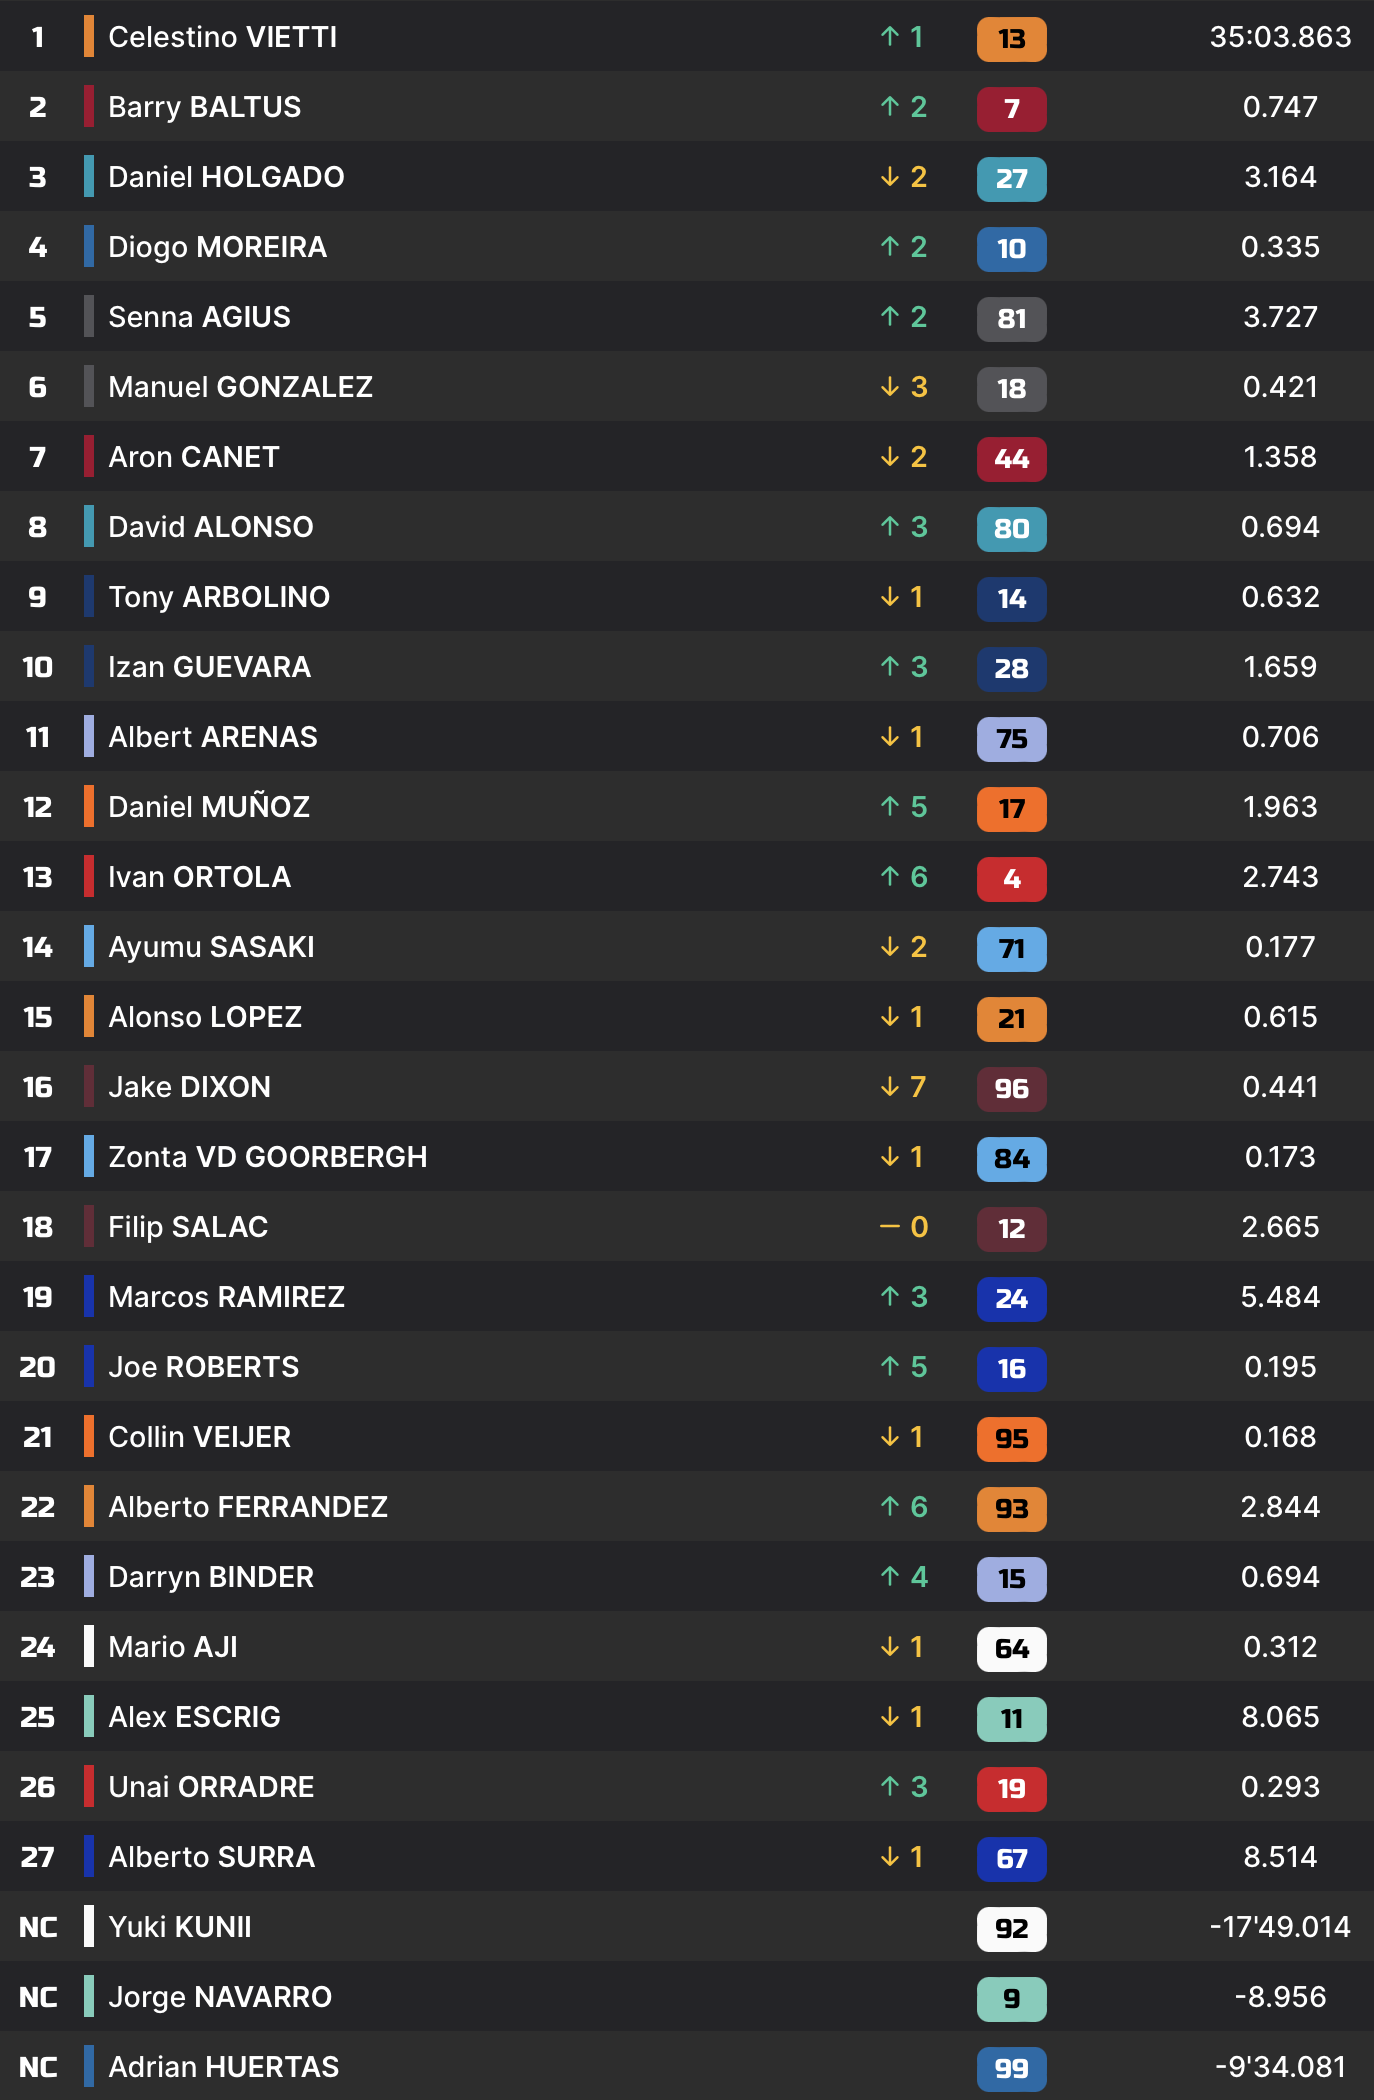Click the up arrow beside Ivan Ortola
Image resolution: width=1374 pixels, height=2100 pixels.
point(890,877)
